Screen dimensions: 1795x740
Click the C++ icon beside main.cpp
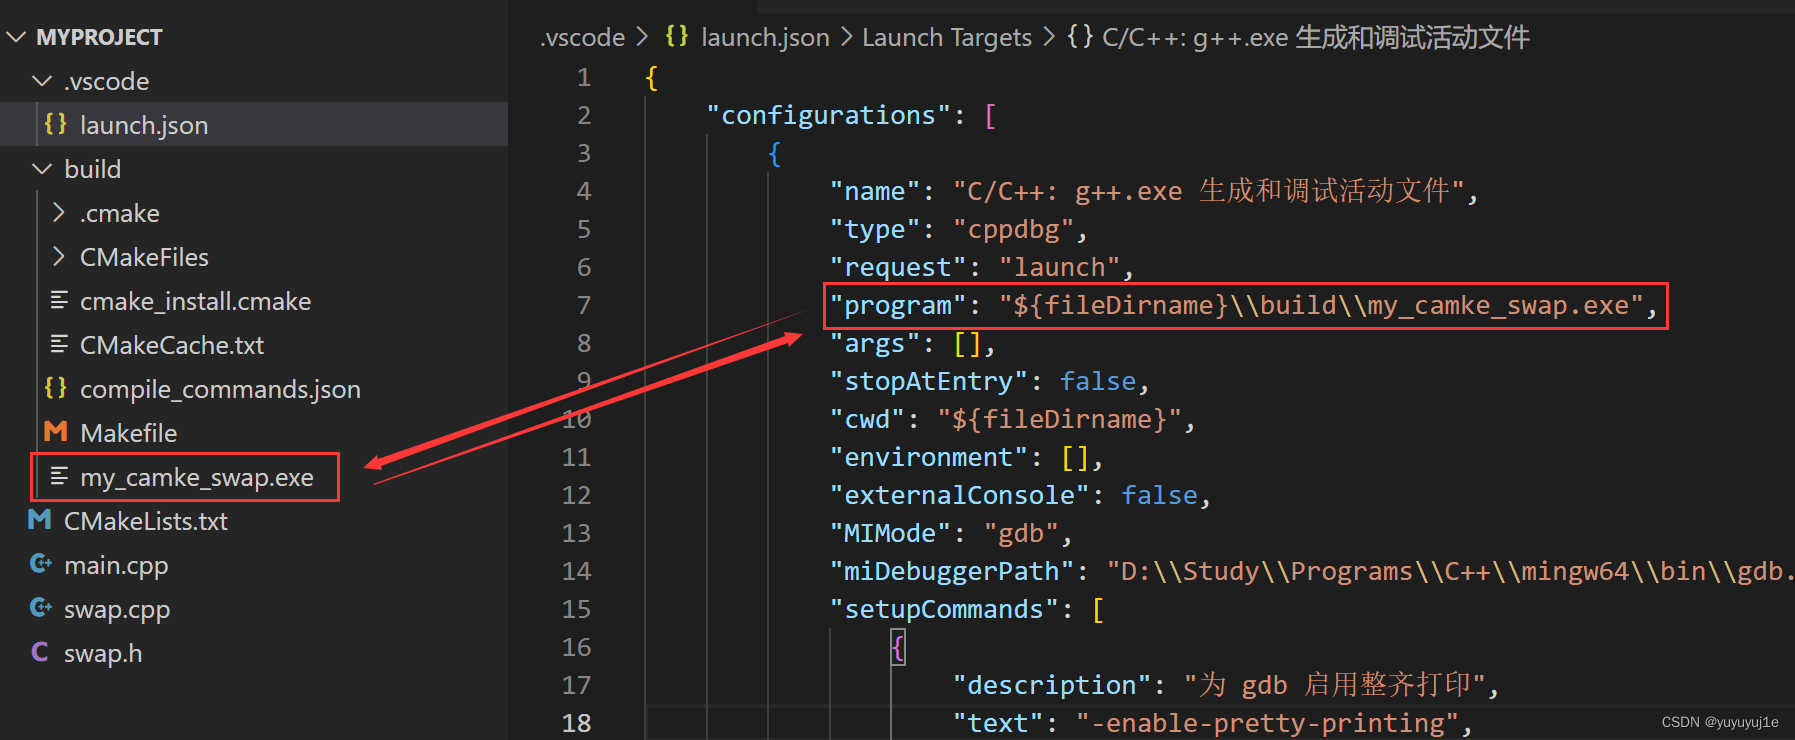(x=41, y=564)
